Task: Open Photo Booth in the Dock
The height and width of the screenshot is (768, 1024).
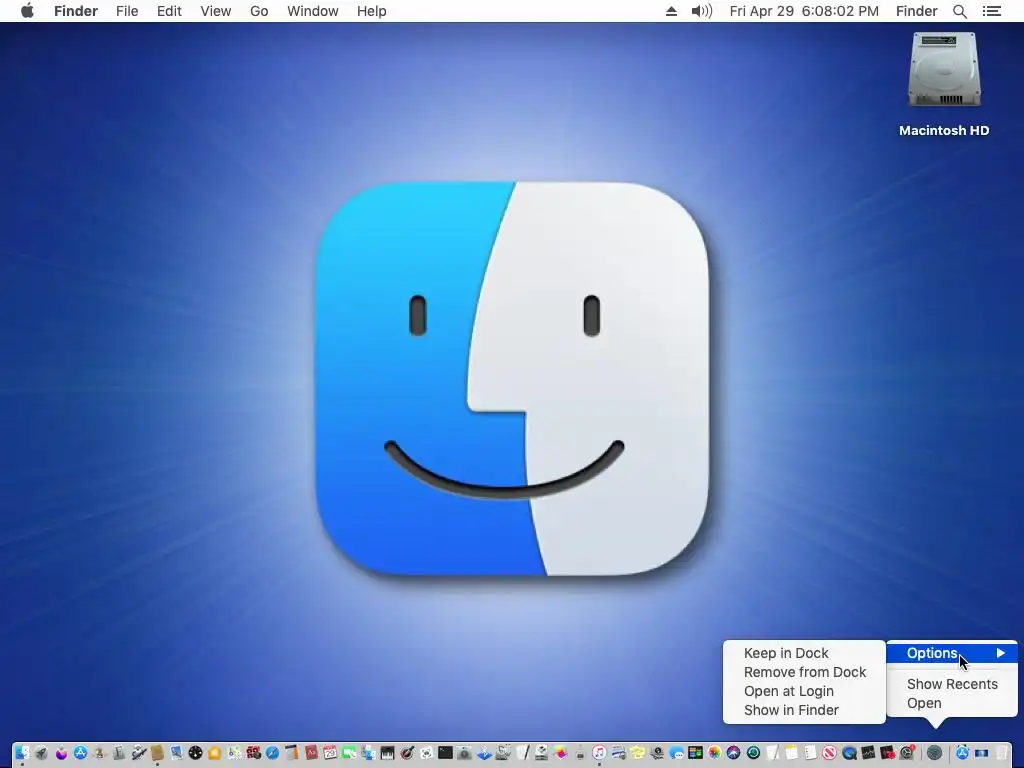Action: coord(253,753)
